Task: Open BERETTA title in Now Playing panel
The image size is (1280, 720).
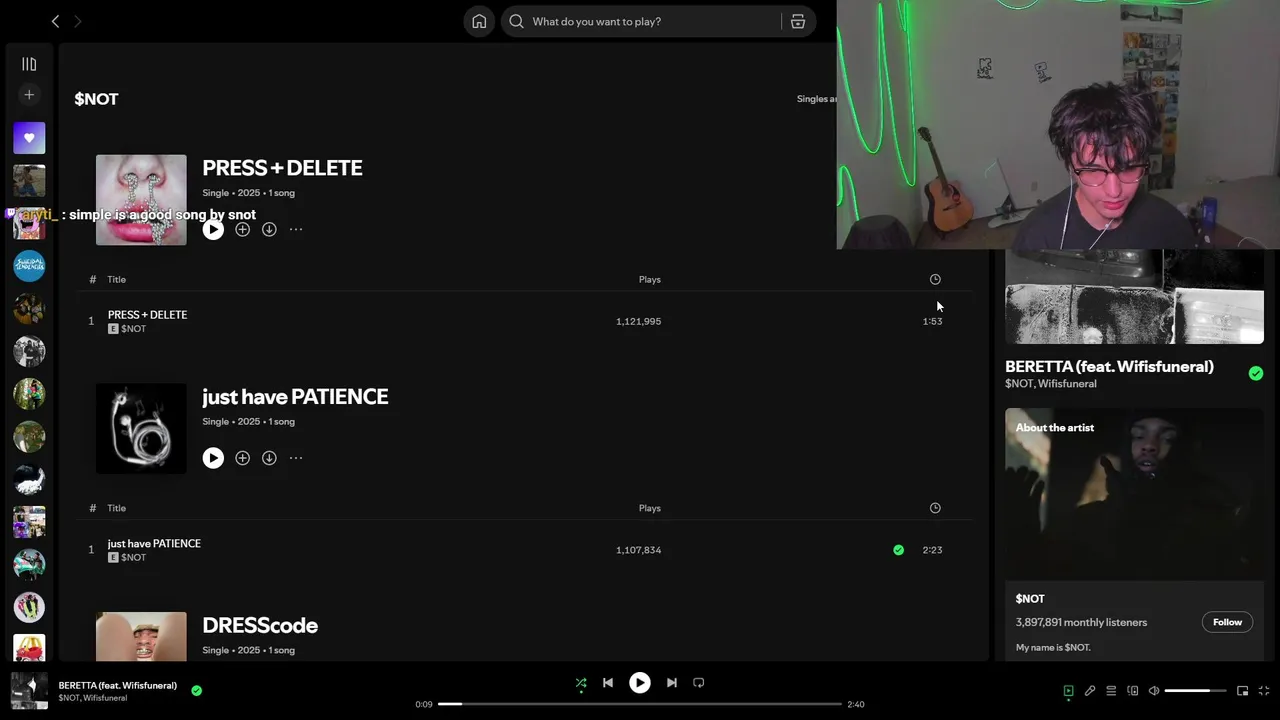Action: click(x=1109, y=367)
